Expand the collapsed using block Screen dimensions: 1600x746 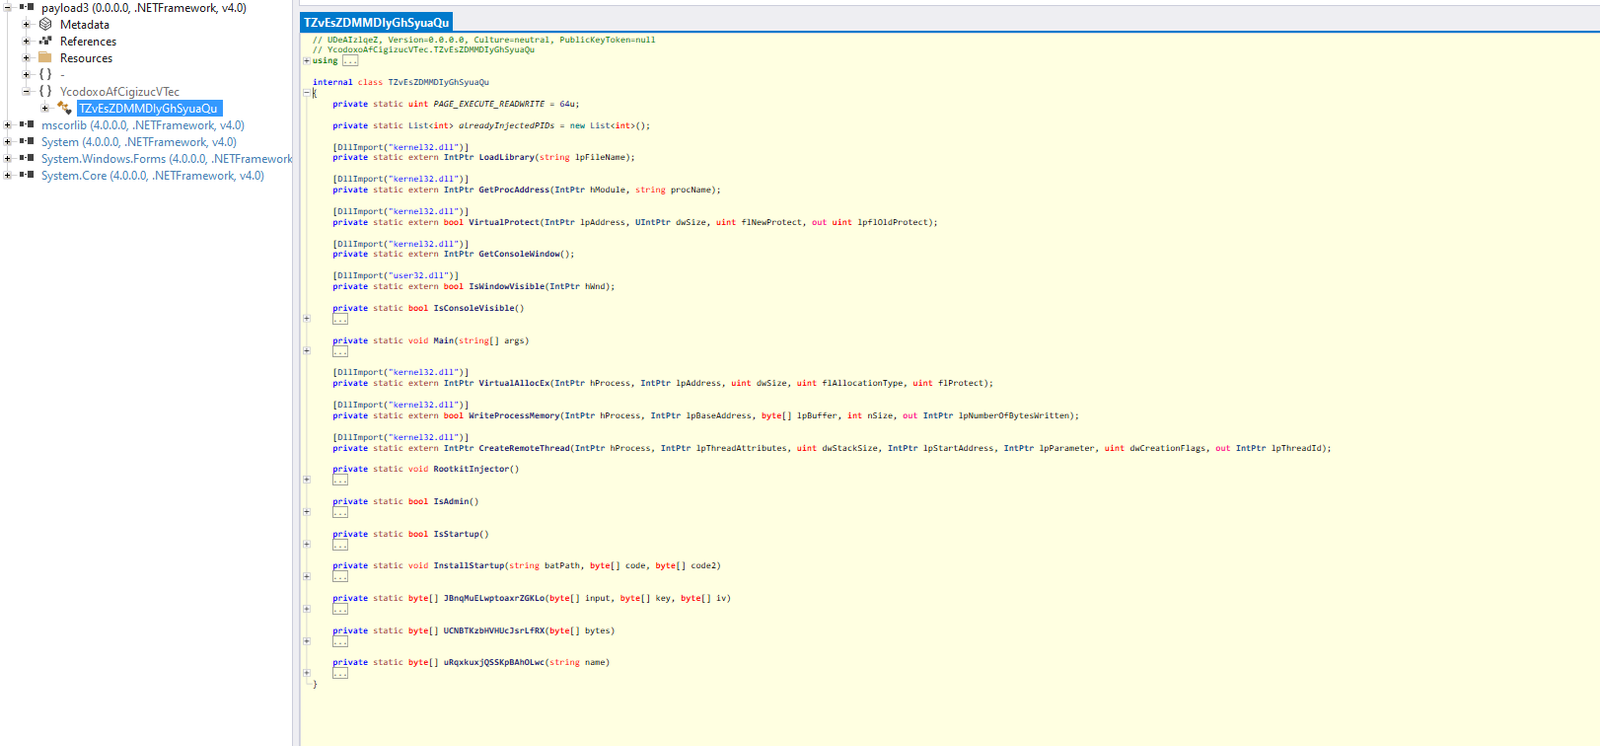coord(307,60)
